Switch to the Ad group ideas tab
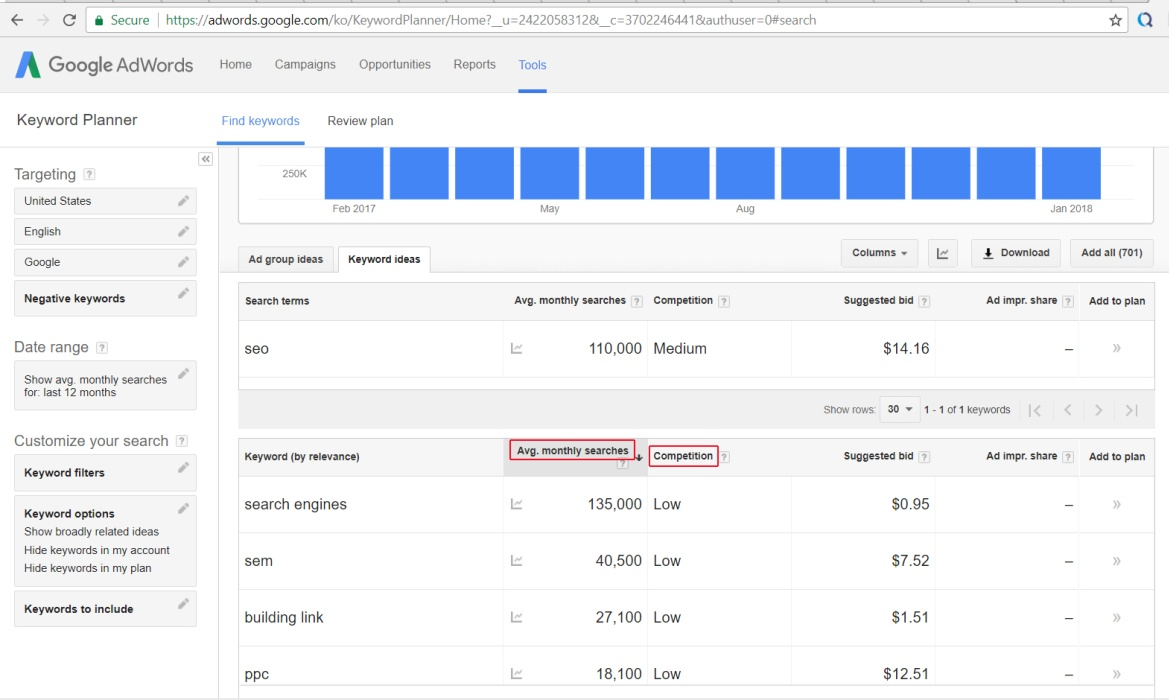Image resolution: width=1169 pixels, height=700 pixels. tap(286, 259)
